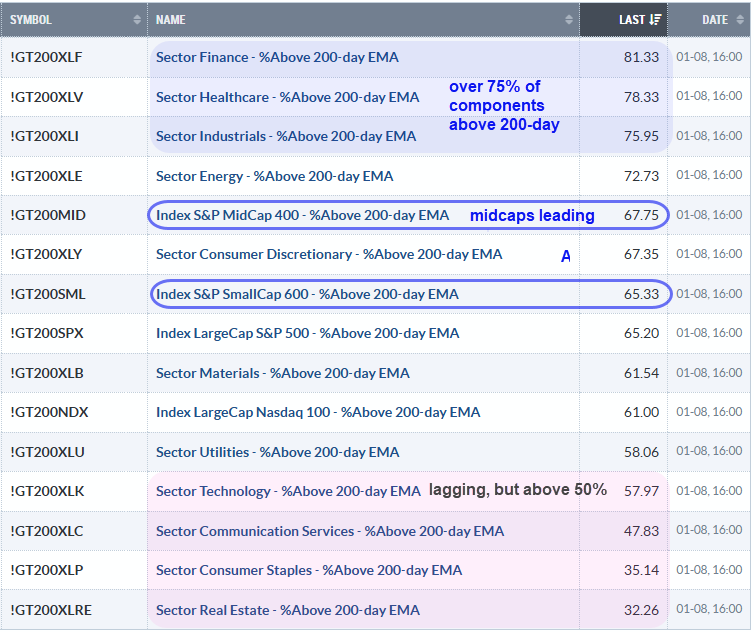Select Sector Communication Services entry
The height and width of the screenshot is (632, 754).
tap(330, 531)
